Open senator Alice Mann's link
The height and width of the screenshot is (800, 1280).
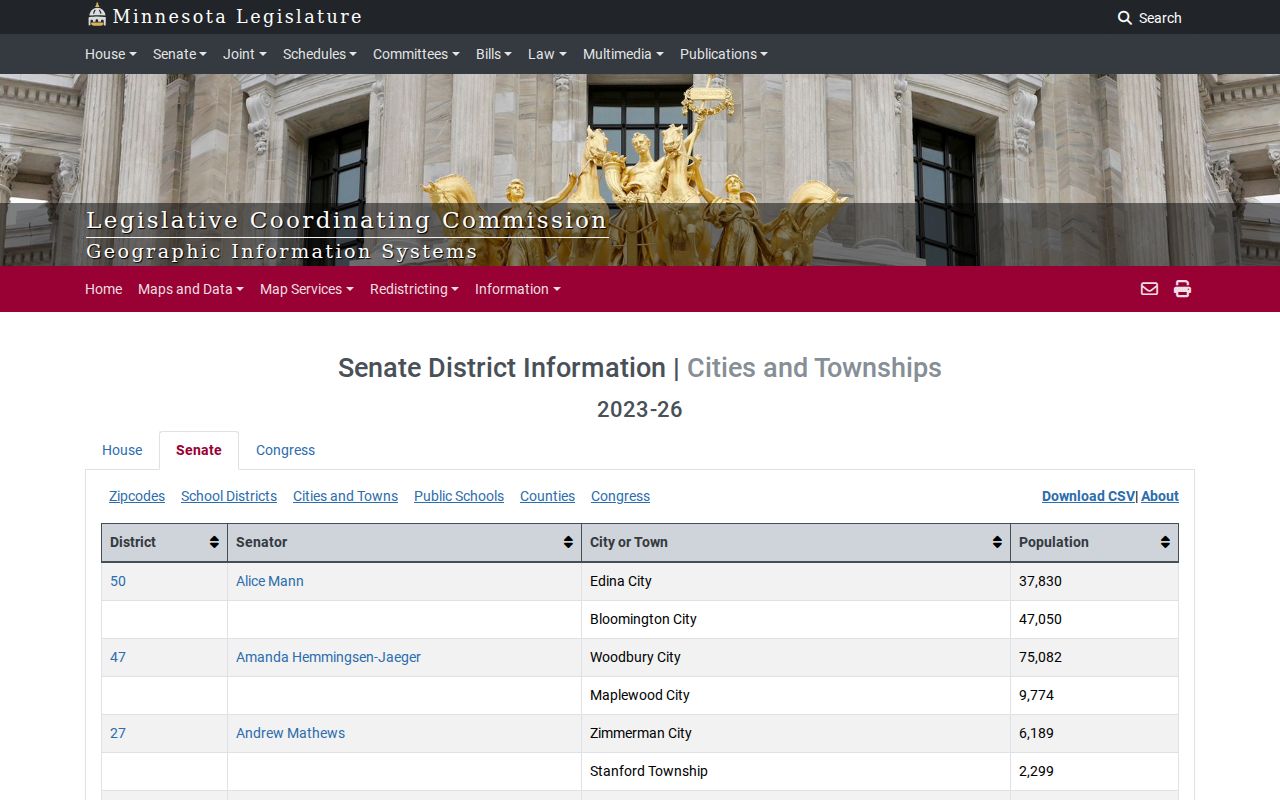coord(270,581)
